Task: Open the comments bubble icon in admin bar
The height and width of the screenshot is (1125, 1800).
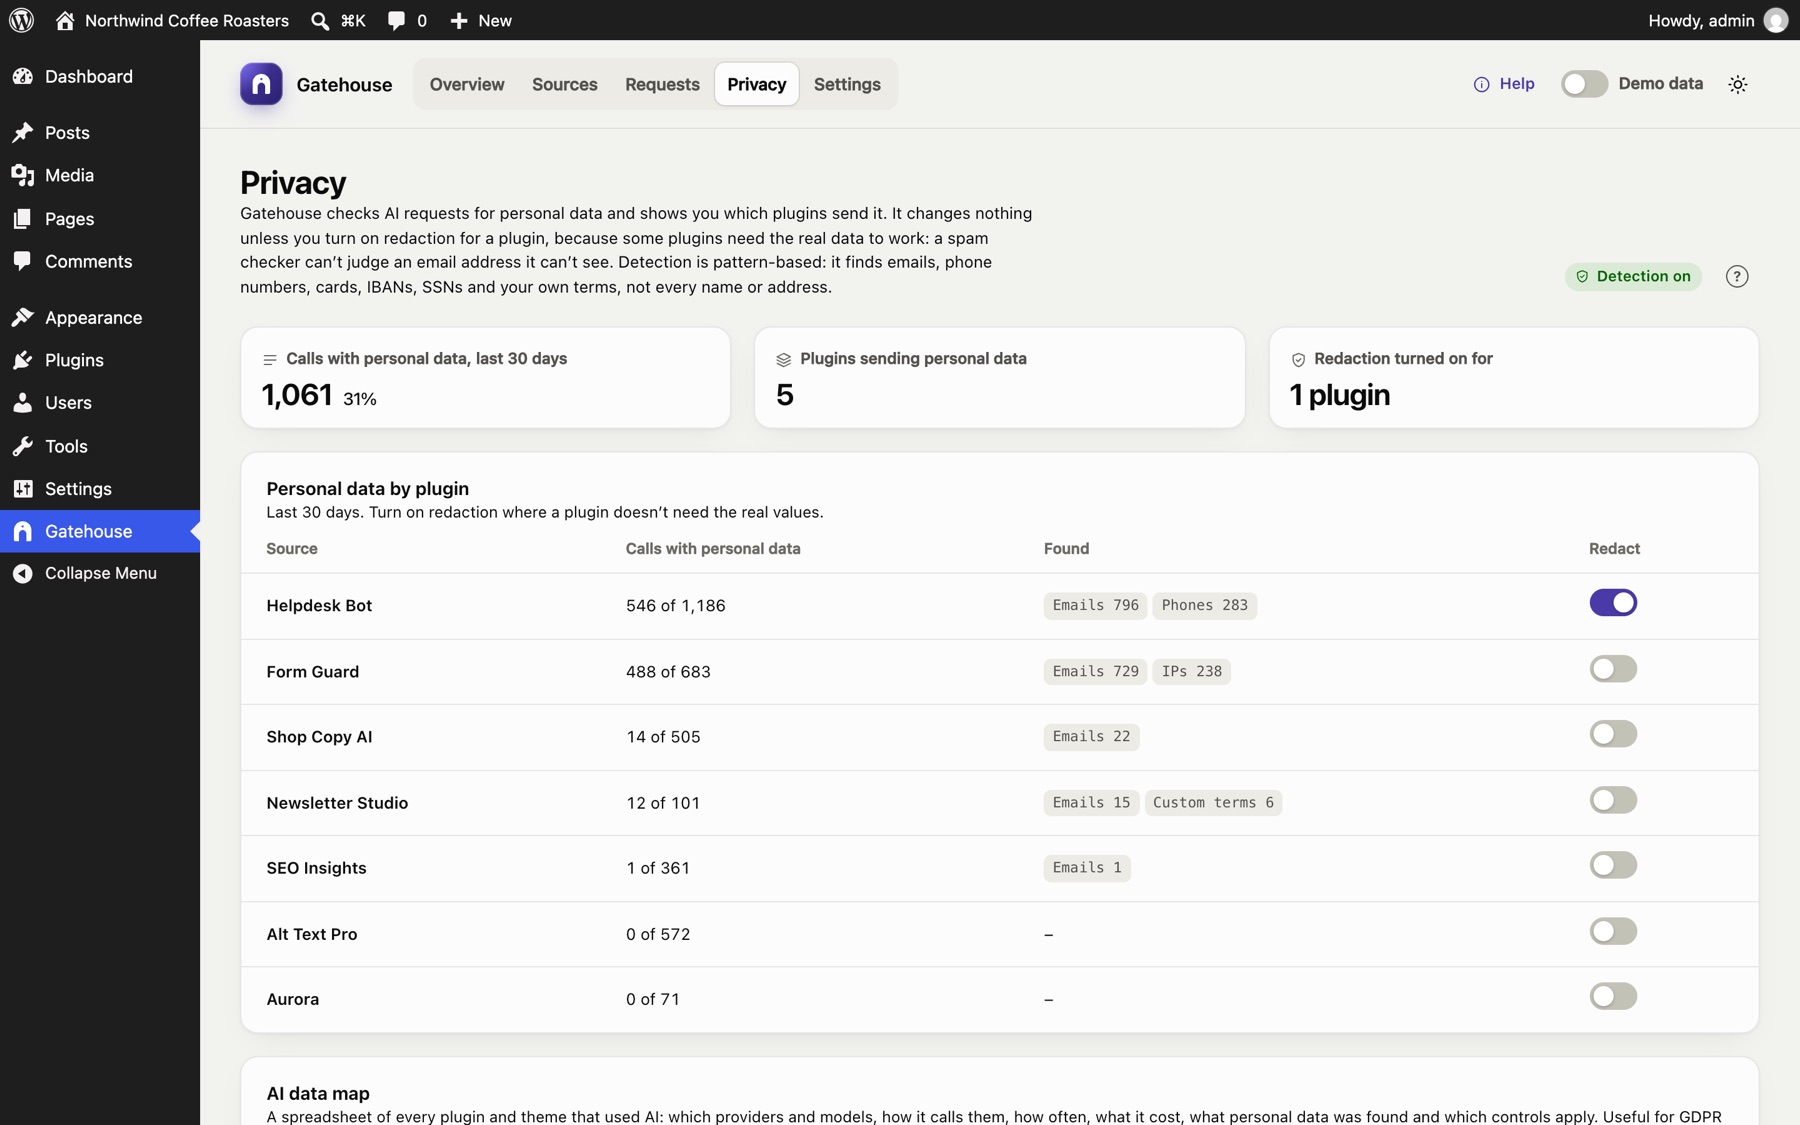Action: [x=396, y=20]
